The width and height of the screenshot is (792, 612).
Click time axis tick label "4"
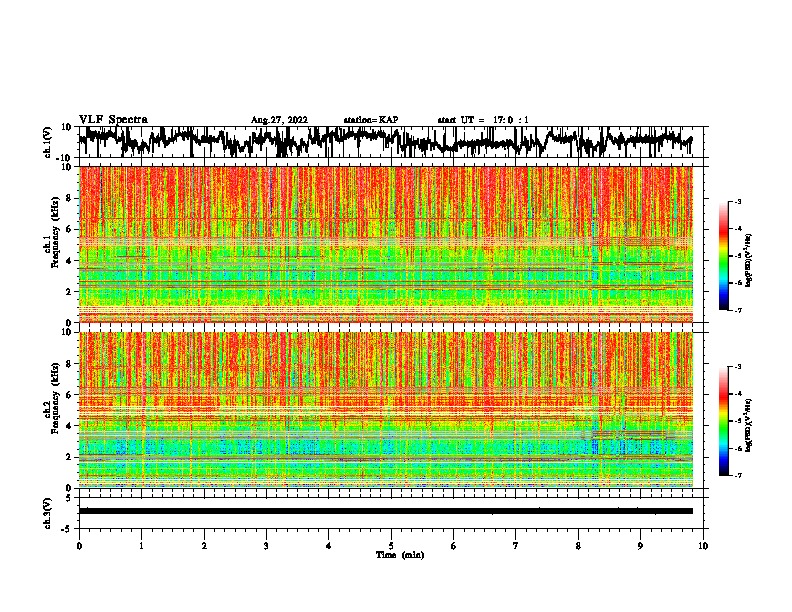[x=329, y=546]
